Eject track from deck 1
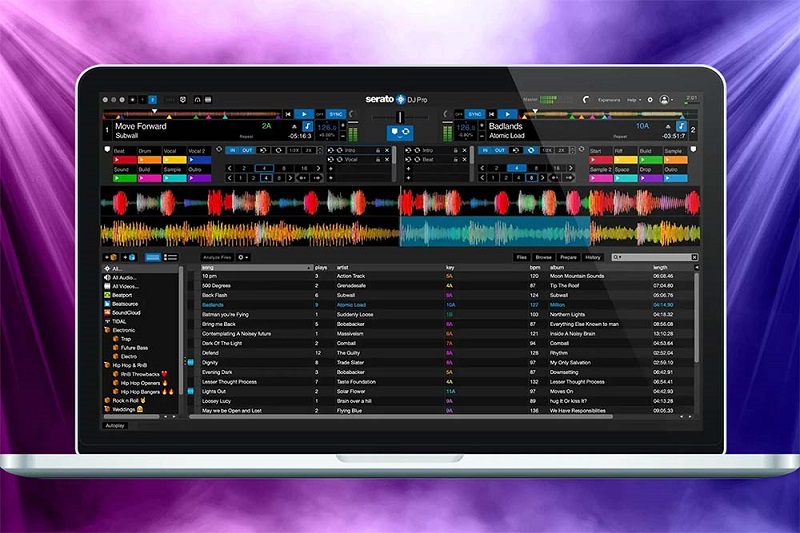Viewport: 800px width, 533px height. [294, 126]
